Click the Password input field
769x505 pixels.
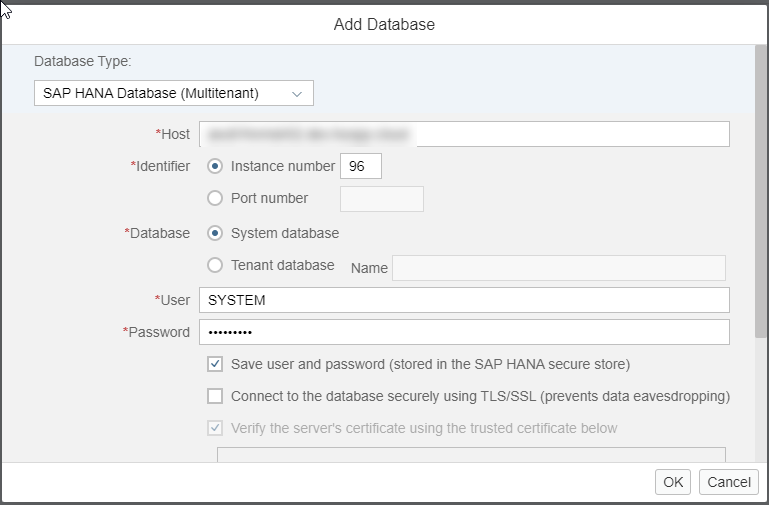pyautogui.click(x=464, y=332)
